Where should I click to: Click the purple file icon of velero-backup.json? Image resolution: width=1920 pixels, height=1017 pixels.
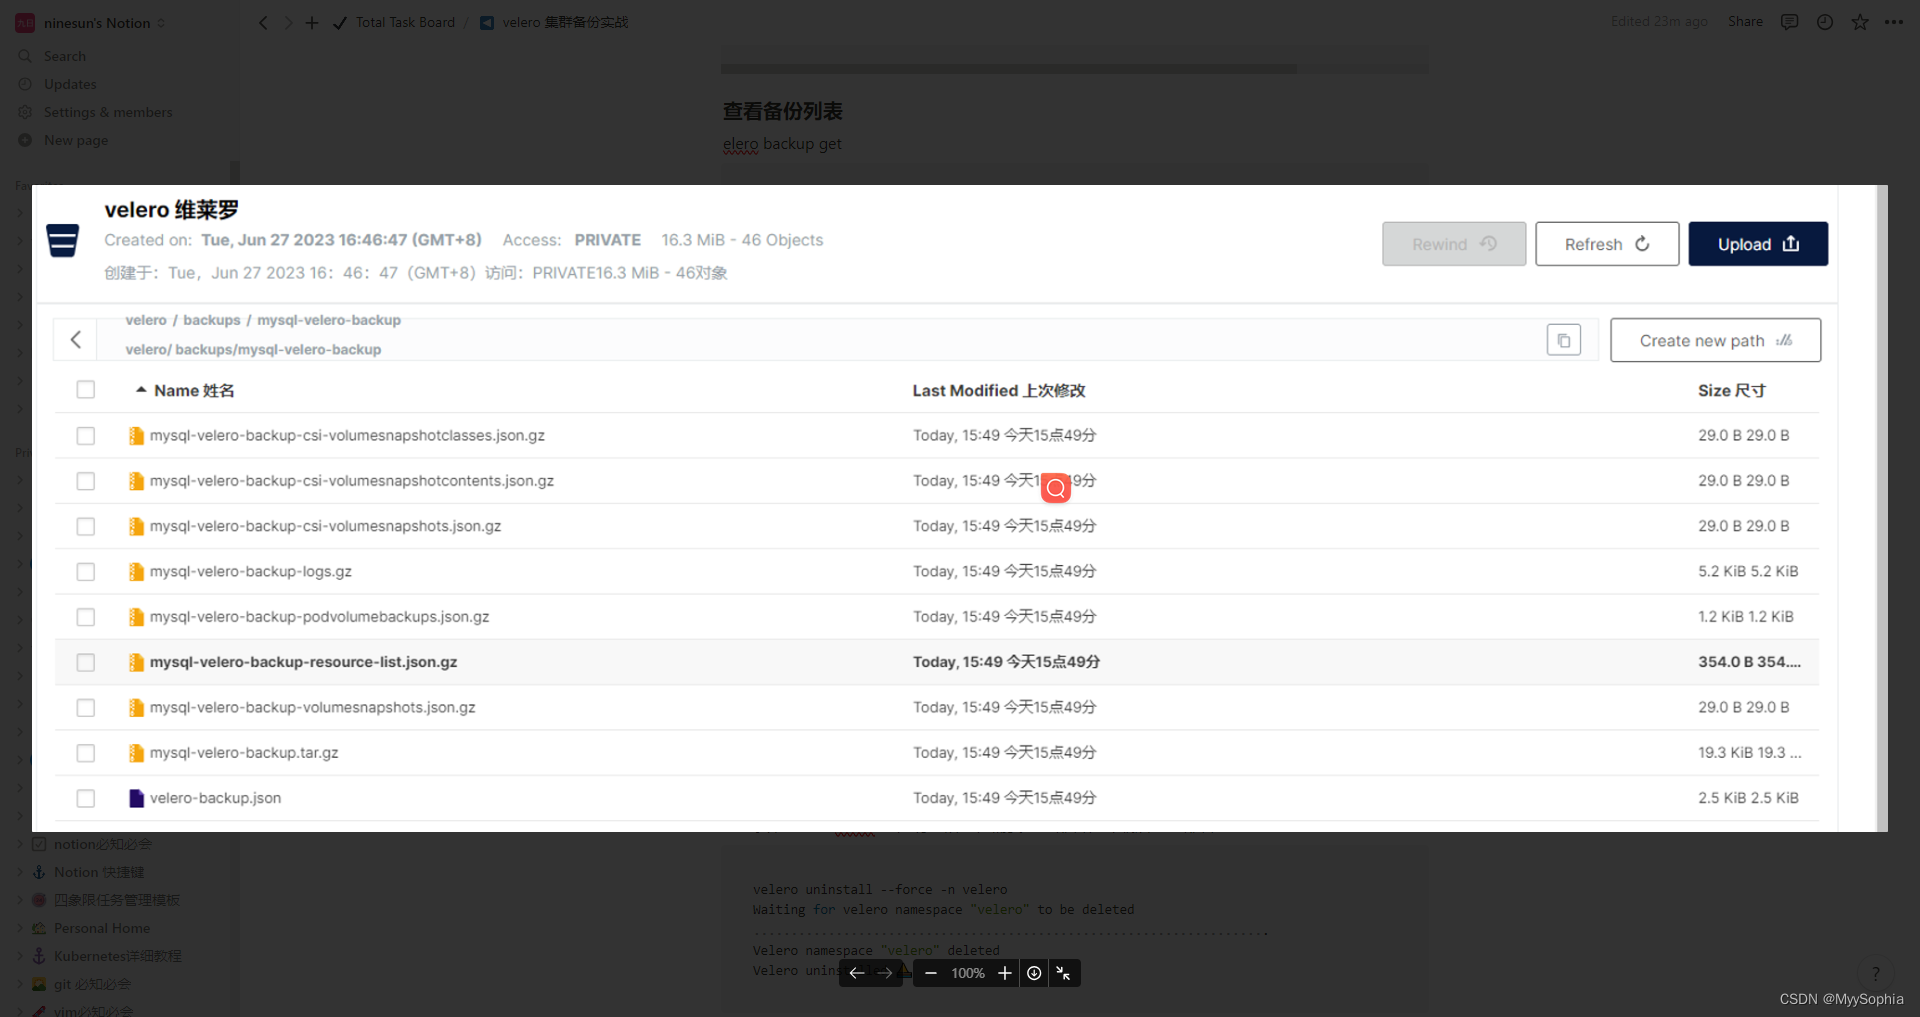point(136,798)
